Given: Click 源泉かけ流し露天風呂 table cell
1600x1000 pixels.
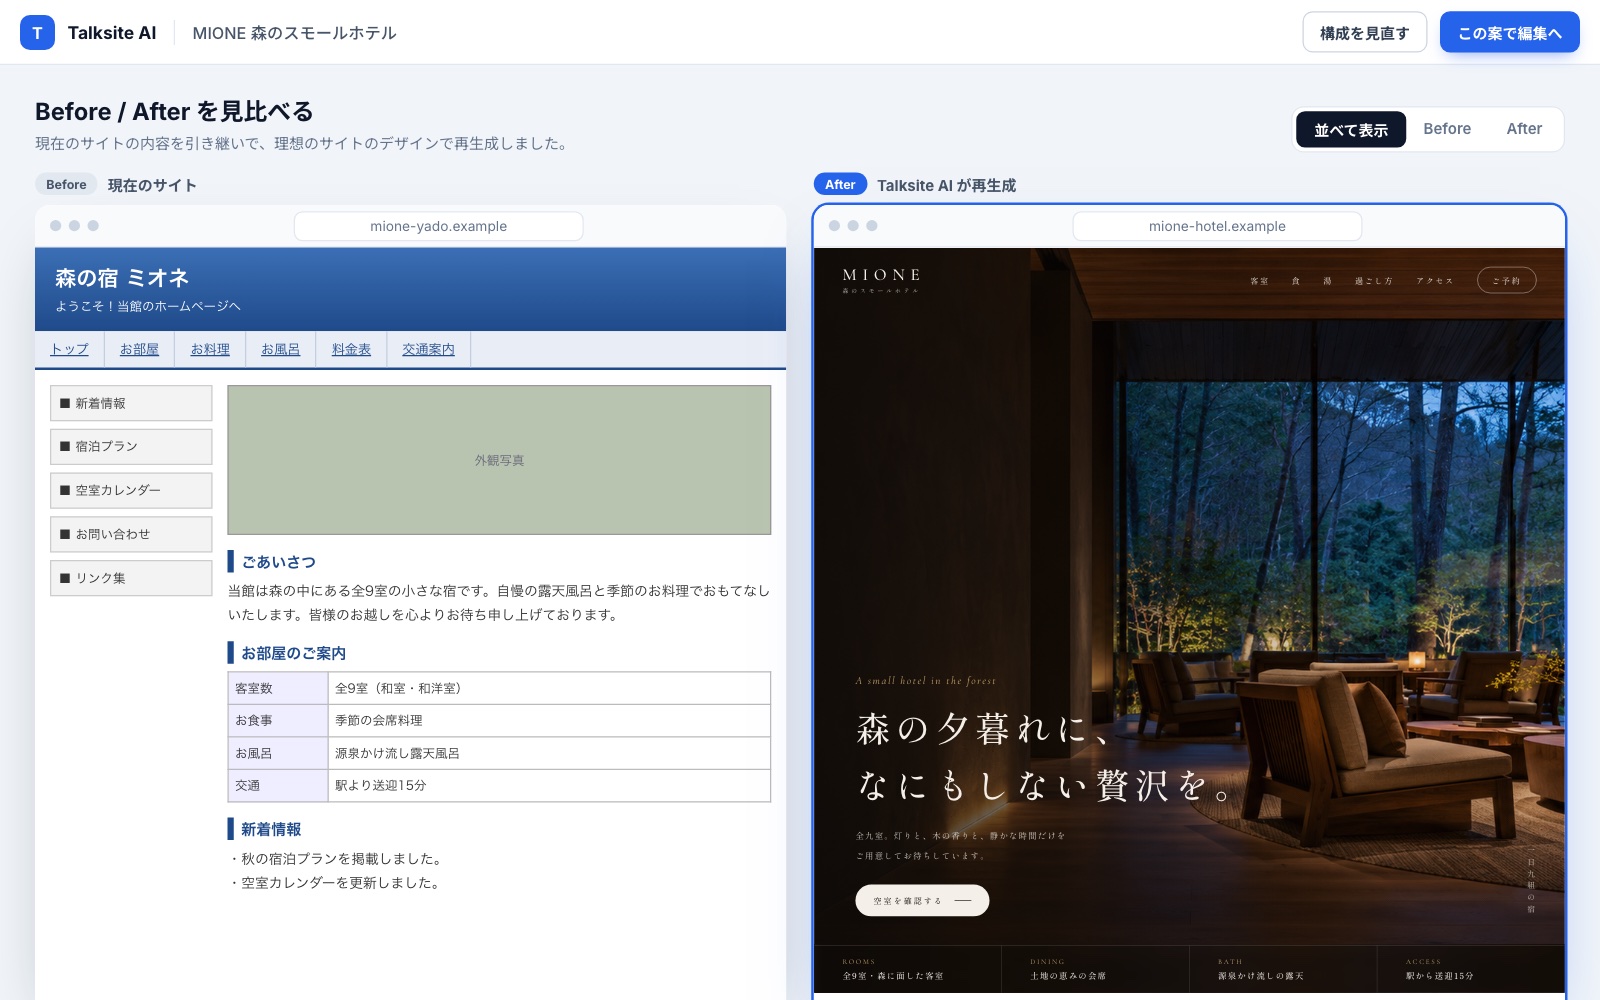Looking at the screenshot, I should 549,753.
